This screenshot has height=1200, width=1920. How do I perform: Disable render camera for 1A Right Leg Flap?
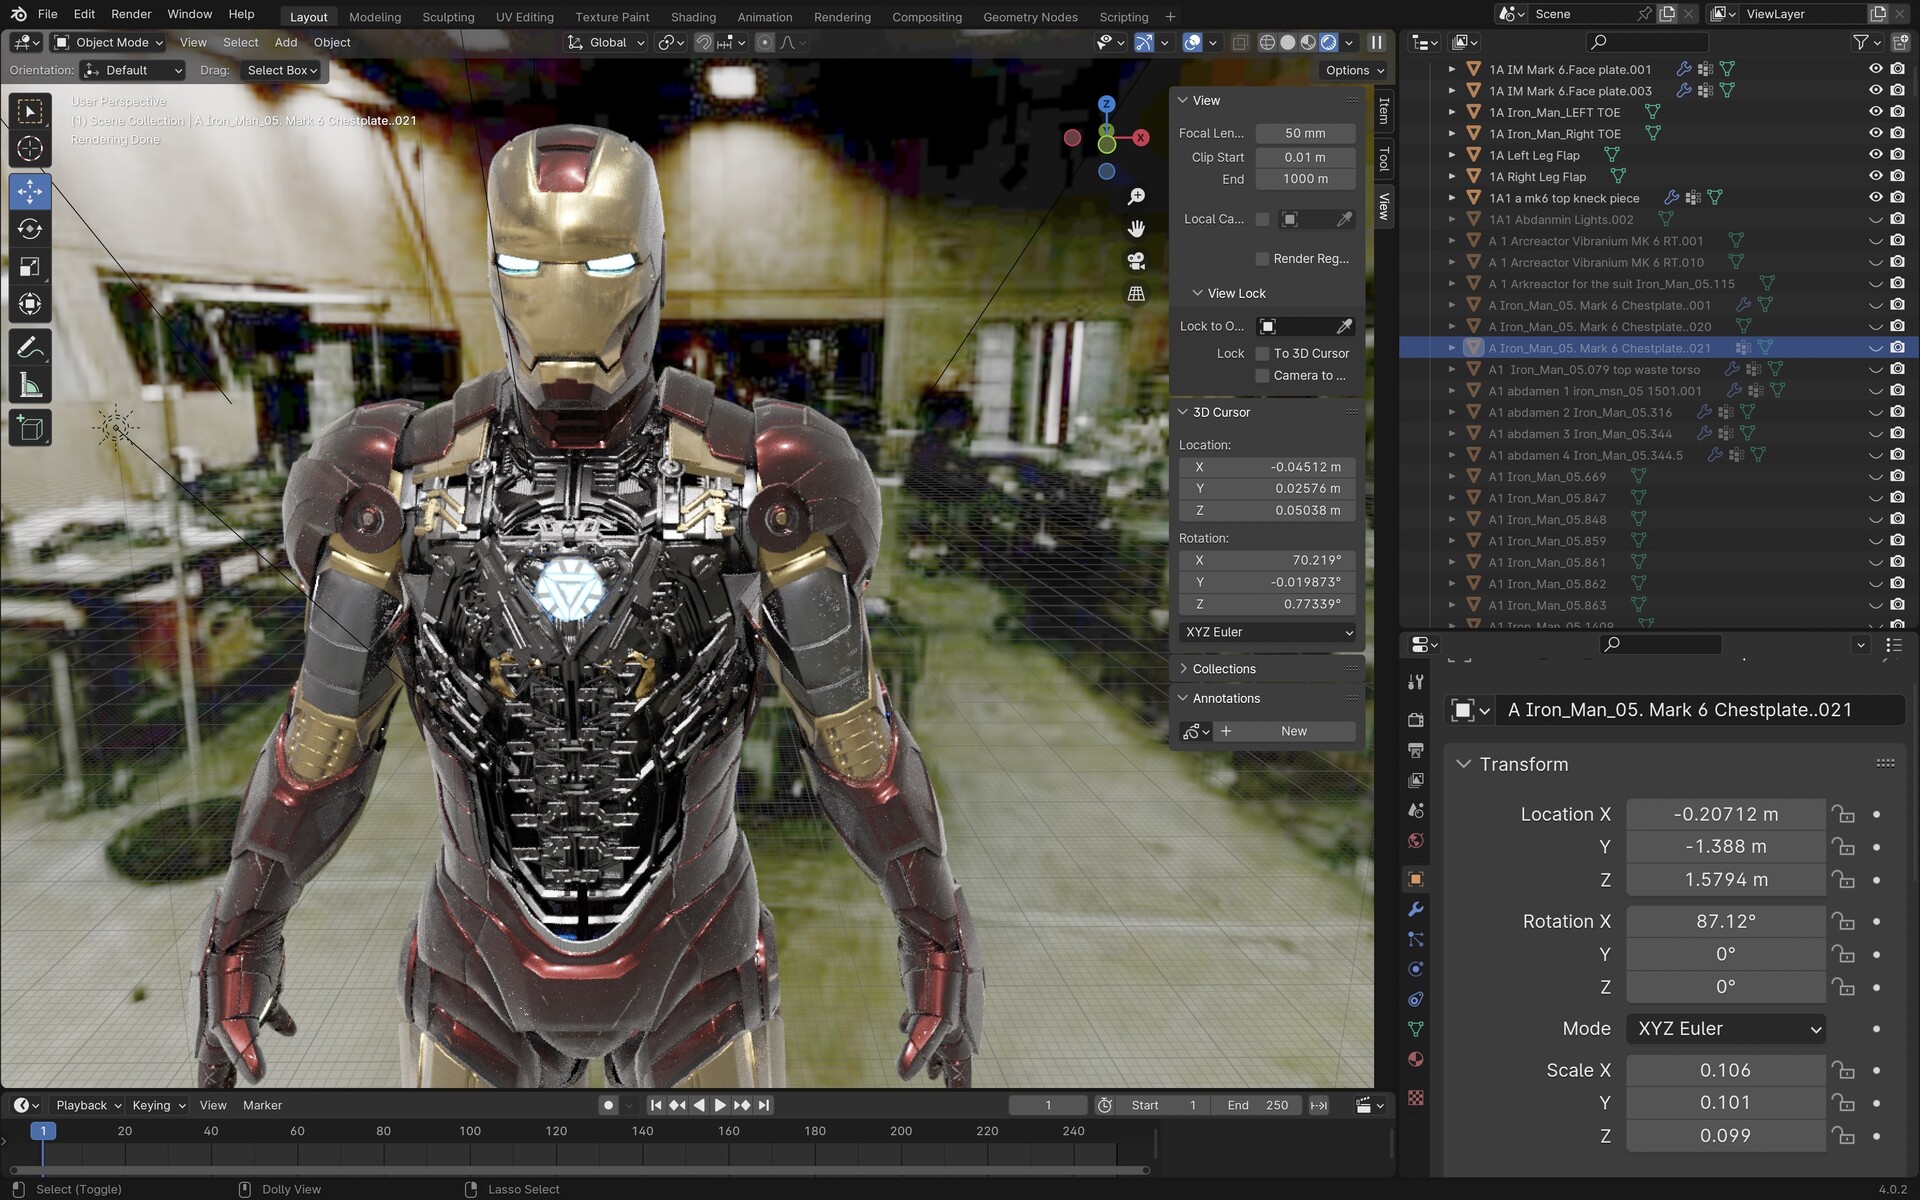pyautogui.click(x=1897, y=176)
